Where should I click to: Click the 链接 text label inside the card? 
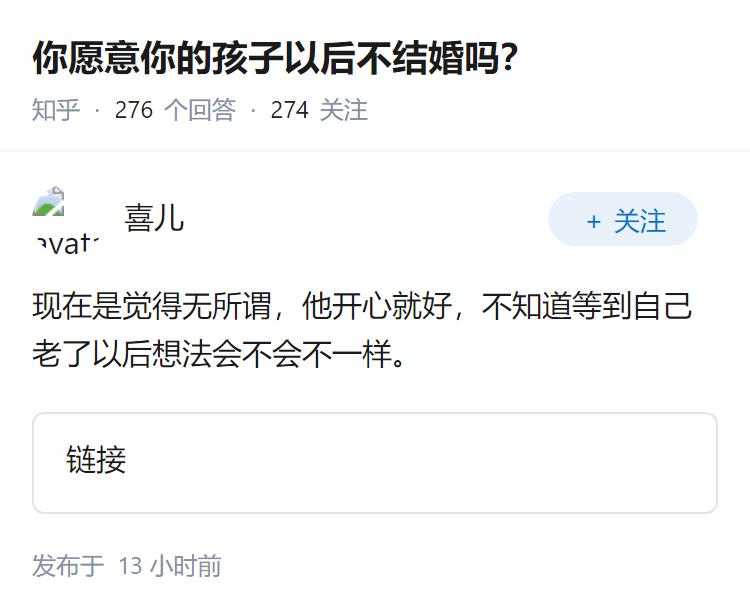click(96, 461)
